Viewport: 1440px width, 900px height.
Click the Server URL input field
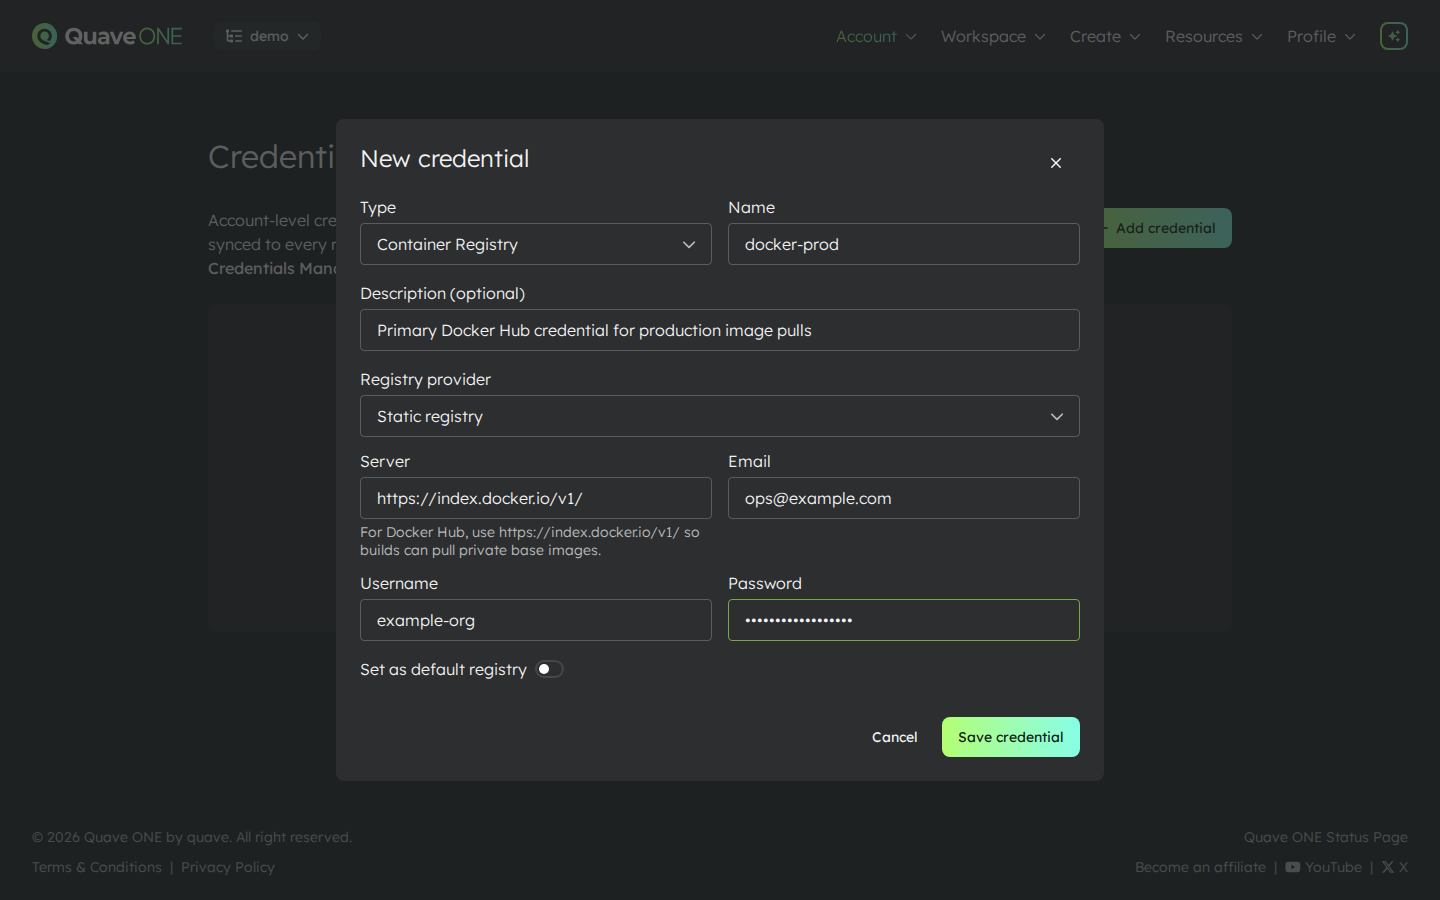[x=536, y=498]
